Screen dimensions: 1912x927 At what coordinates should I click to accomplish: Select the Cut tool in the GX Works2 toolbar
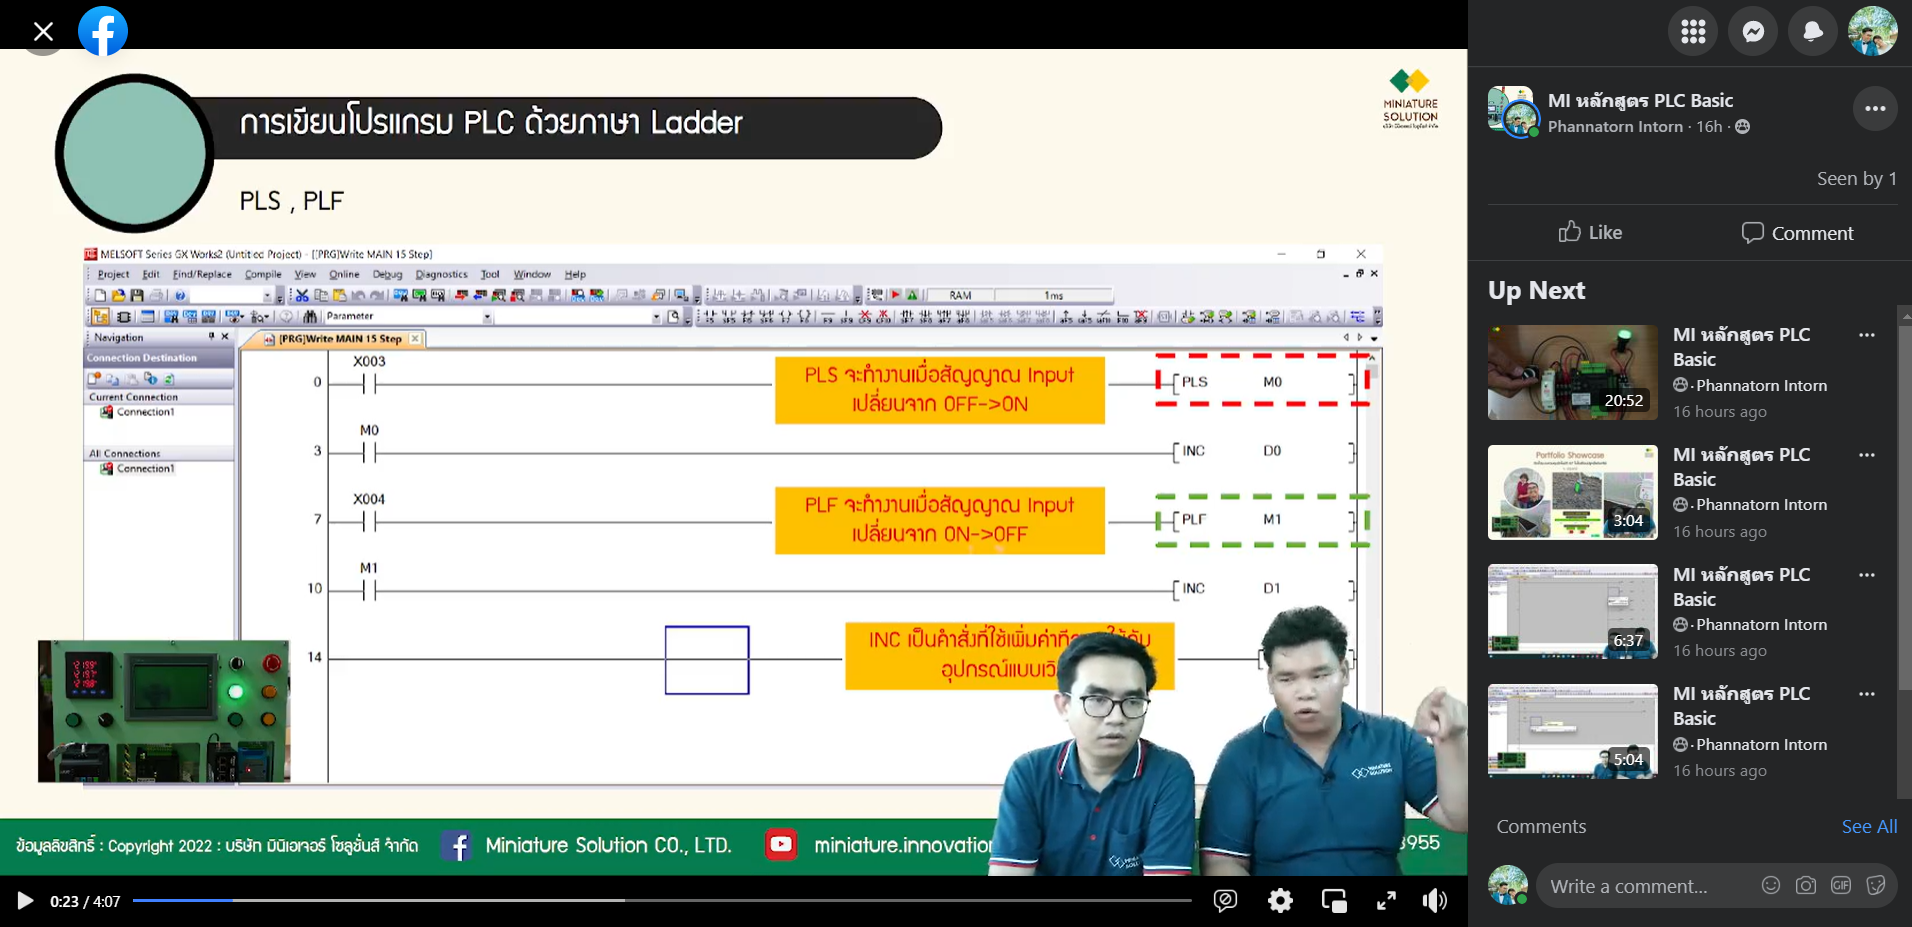point(304,295)
